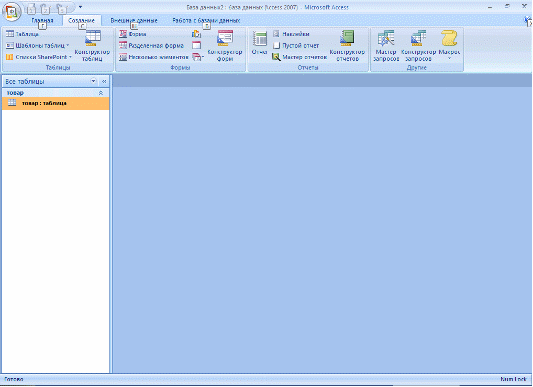
Task: Click the Формы ribbon group label
Action: click(x=180, y=68)
